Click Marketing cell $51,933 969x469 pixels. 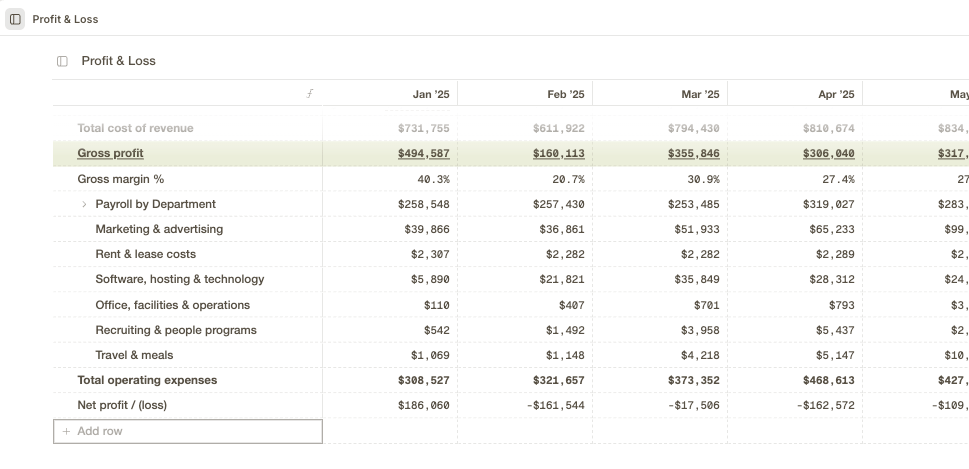(697, 229)
